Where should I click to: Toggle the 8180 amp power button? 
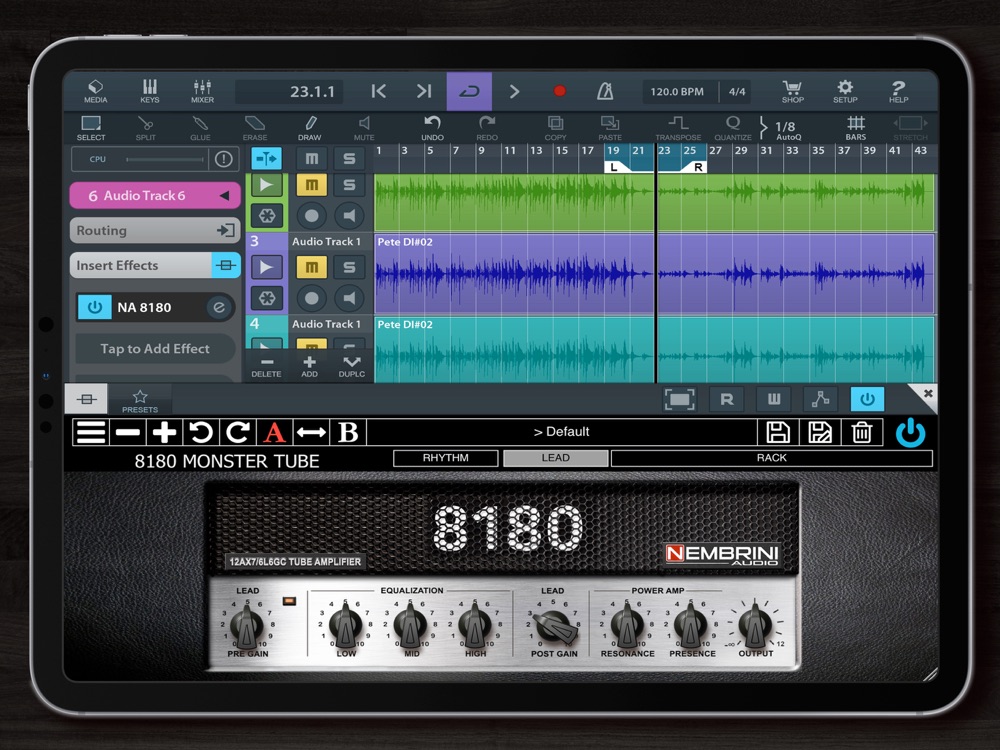(910, 432)
